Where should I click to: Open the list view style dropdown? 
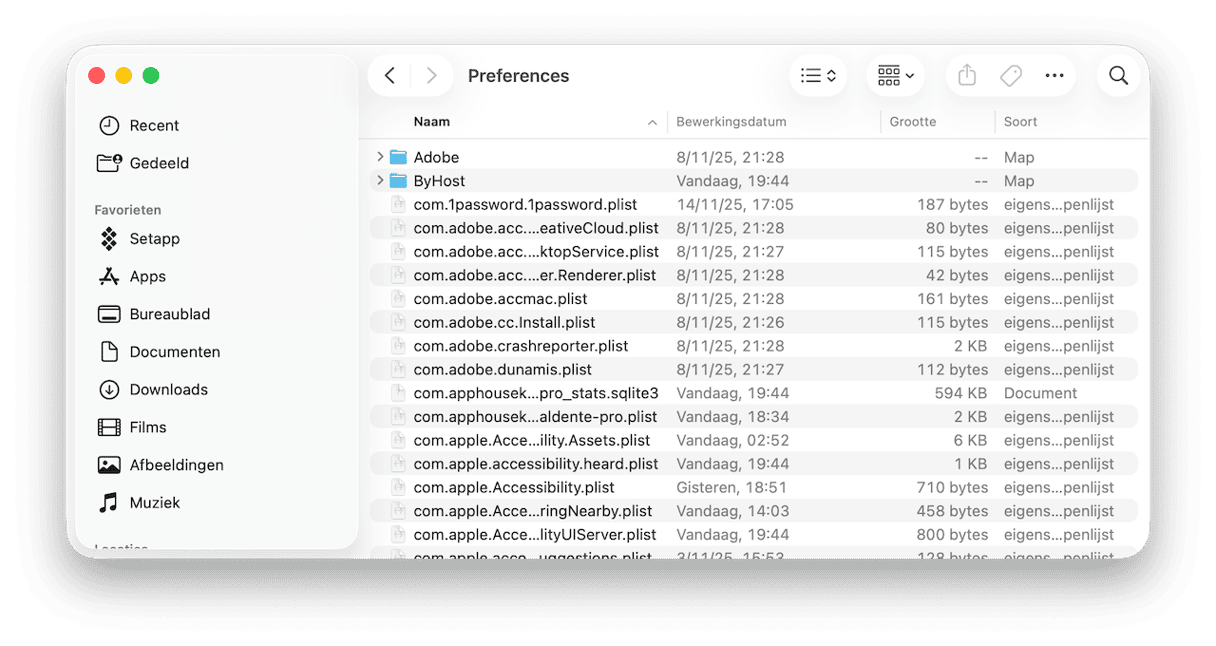coord(818,76)
